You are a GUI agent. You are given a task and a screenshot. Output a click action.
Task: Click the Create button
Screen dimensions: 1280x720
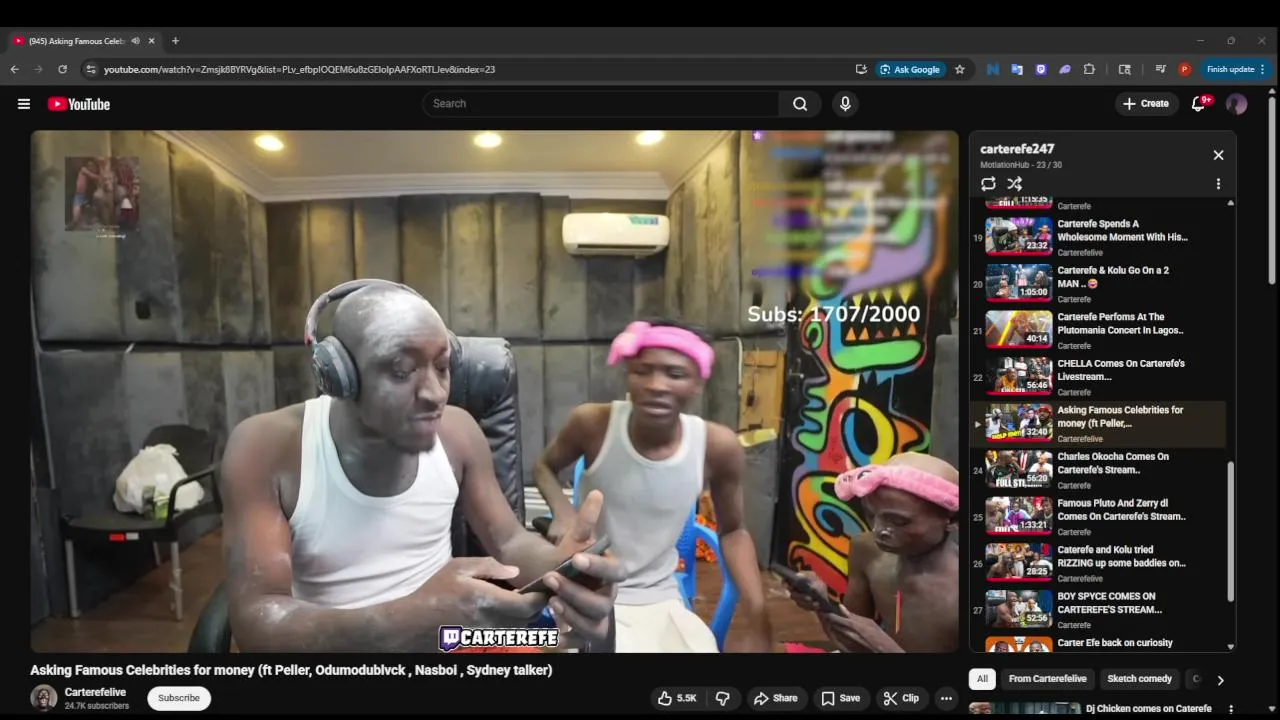(x=1146, y=104)
